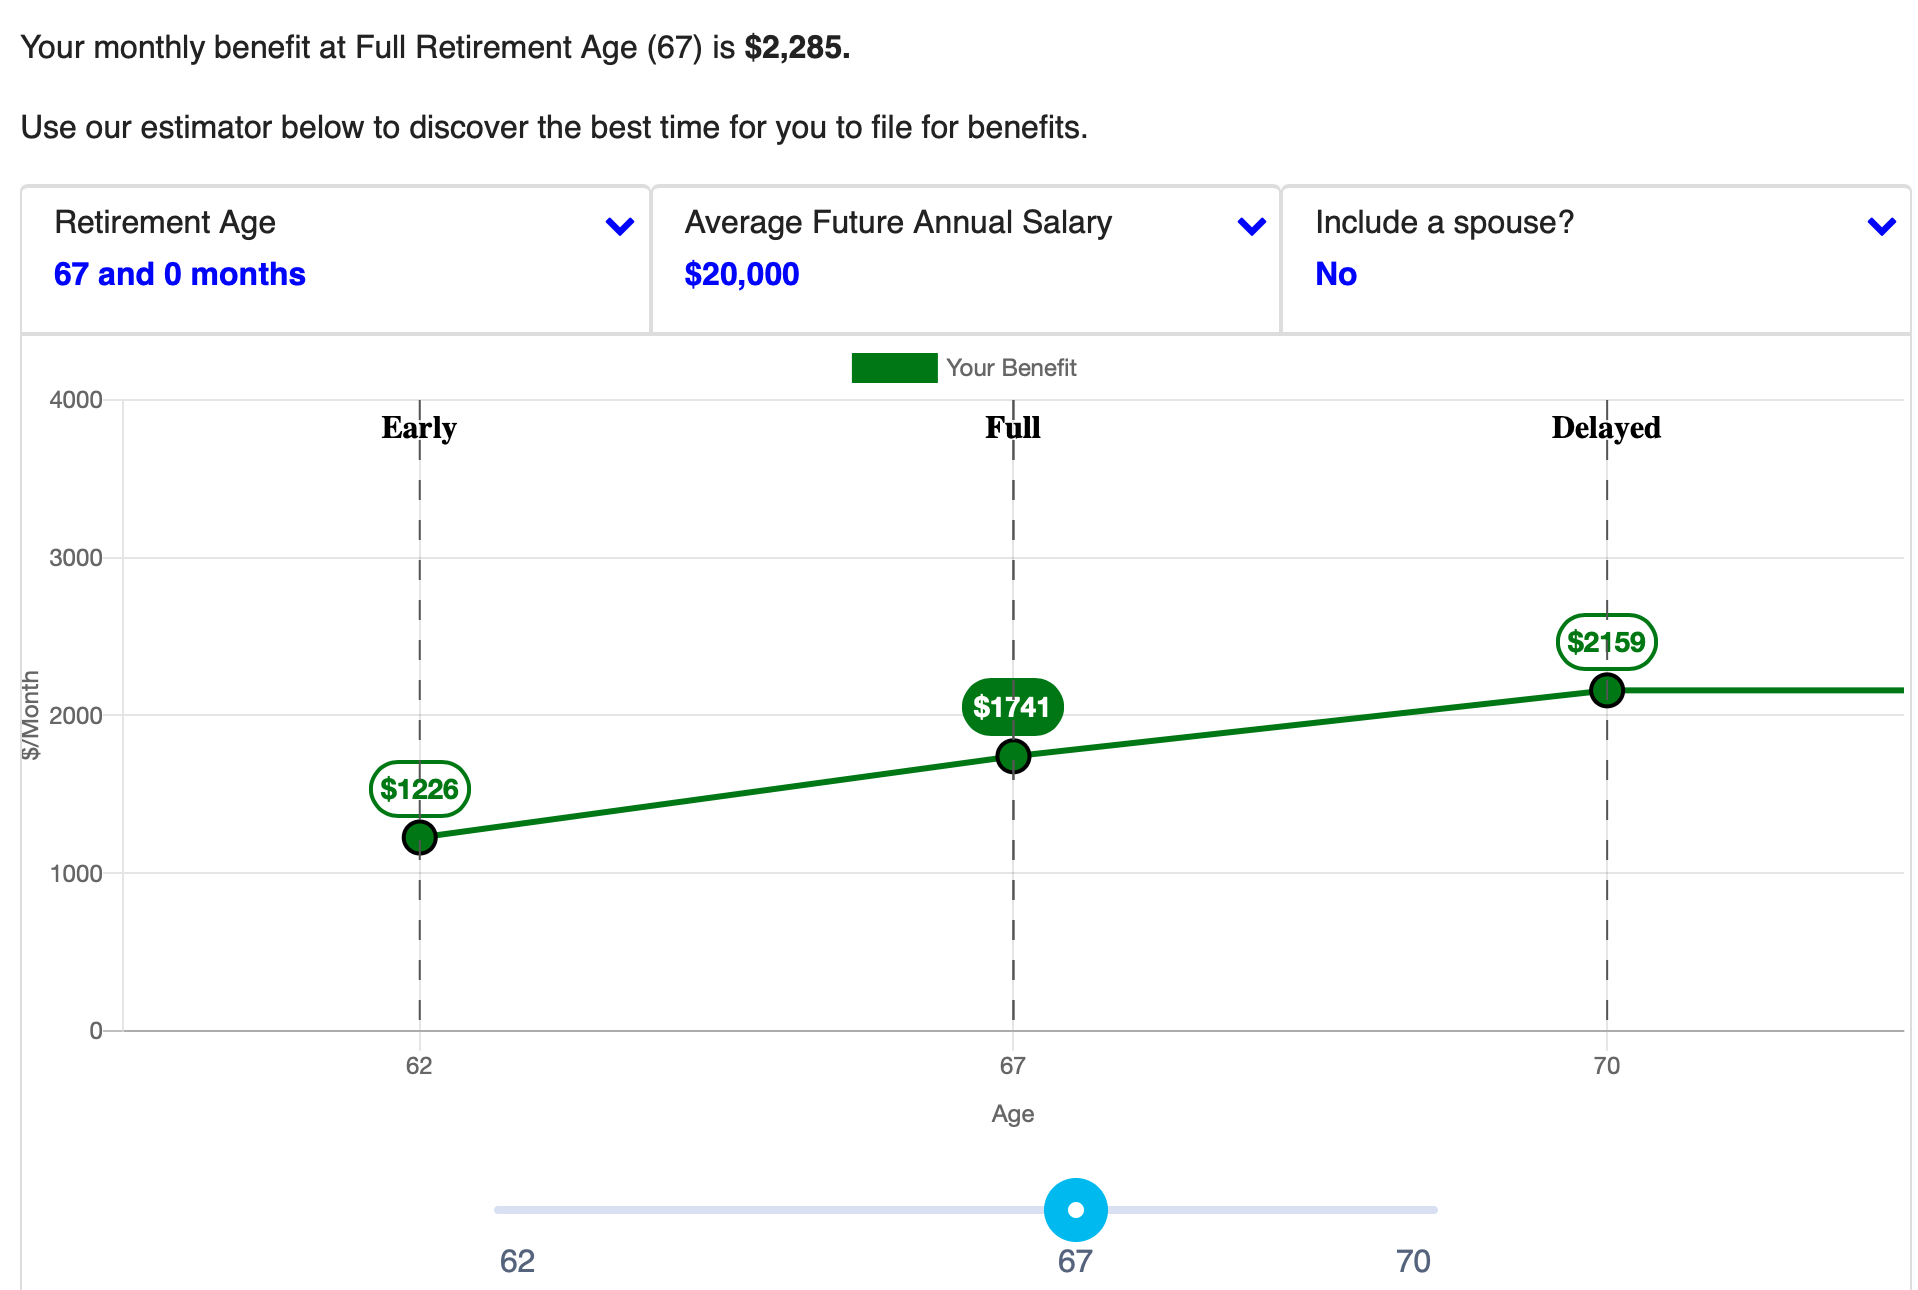Click the 62 label below the slider

(517, 1262)
